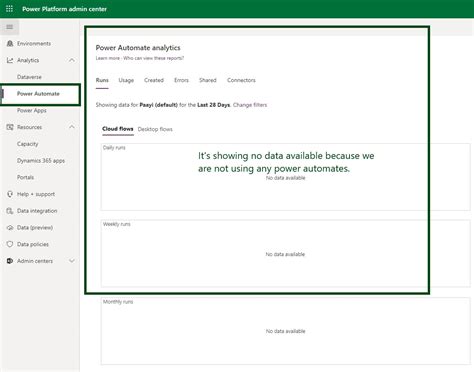Switch to the Connectors tab
Image resolution: width=474 pixels, height=372 pixels.
pyautogui.click(x=241, y=80)
